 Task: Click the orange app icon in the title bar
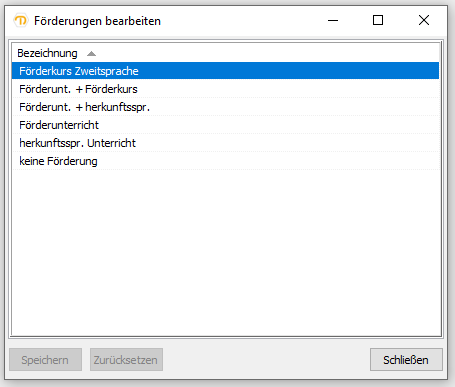[21, 21]
